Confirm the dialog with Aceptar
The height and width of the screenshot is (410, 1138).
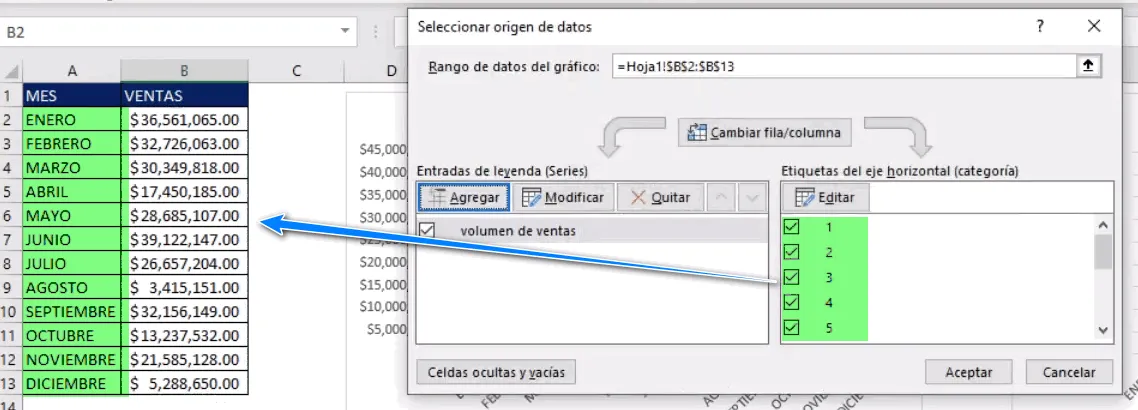[x=969, y=373]
